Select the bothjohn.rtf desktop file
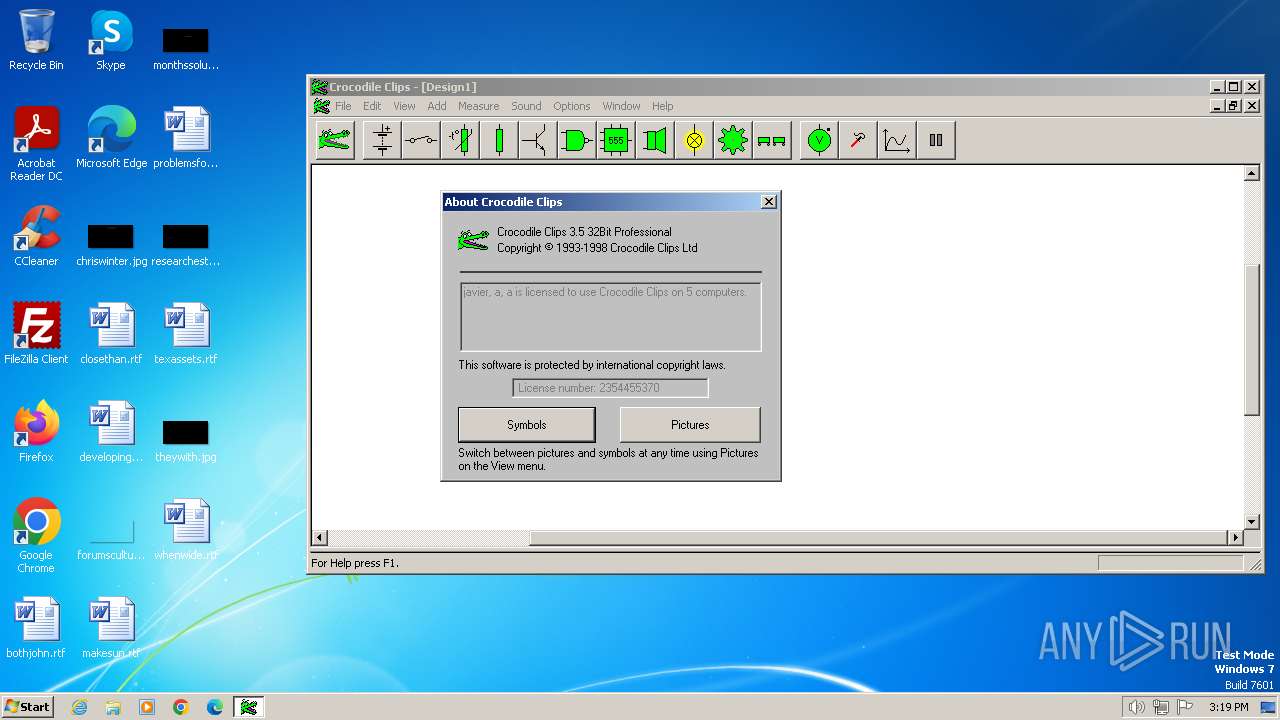The width and height of the screenshot is (1280, 720). point(36,628)
